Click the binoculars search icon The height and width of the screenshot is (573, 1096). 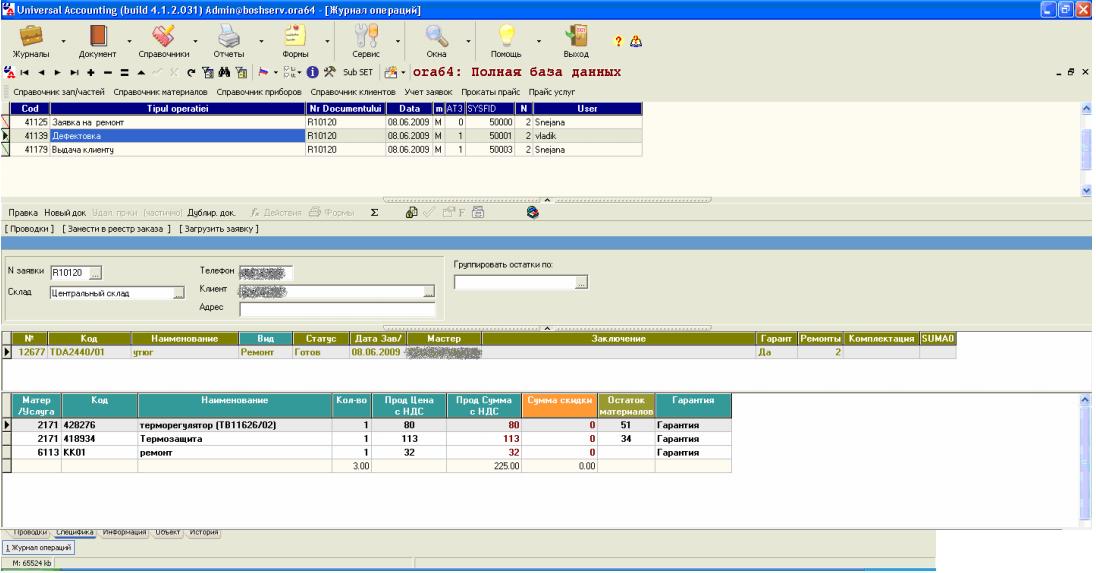tap(224, 73)
